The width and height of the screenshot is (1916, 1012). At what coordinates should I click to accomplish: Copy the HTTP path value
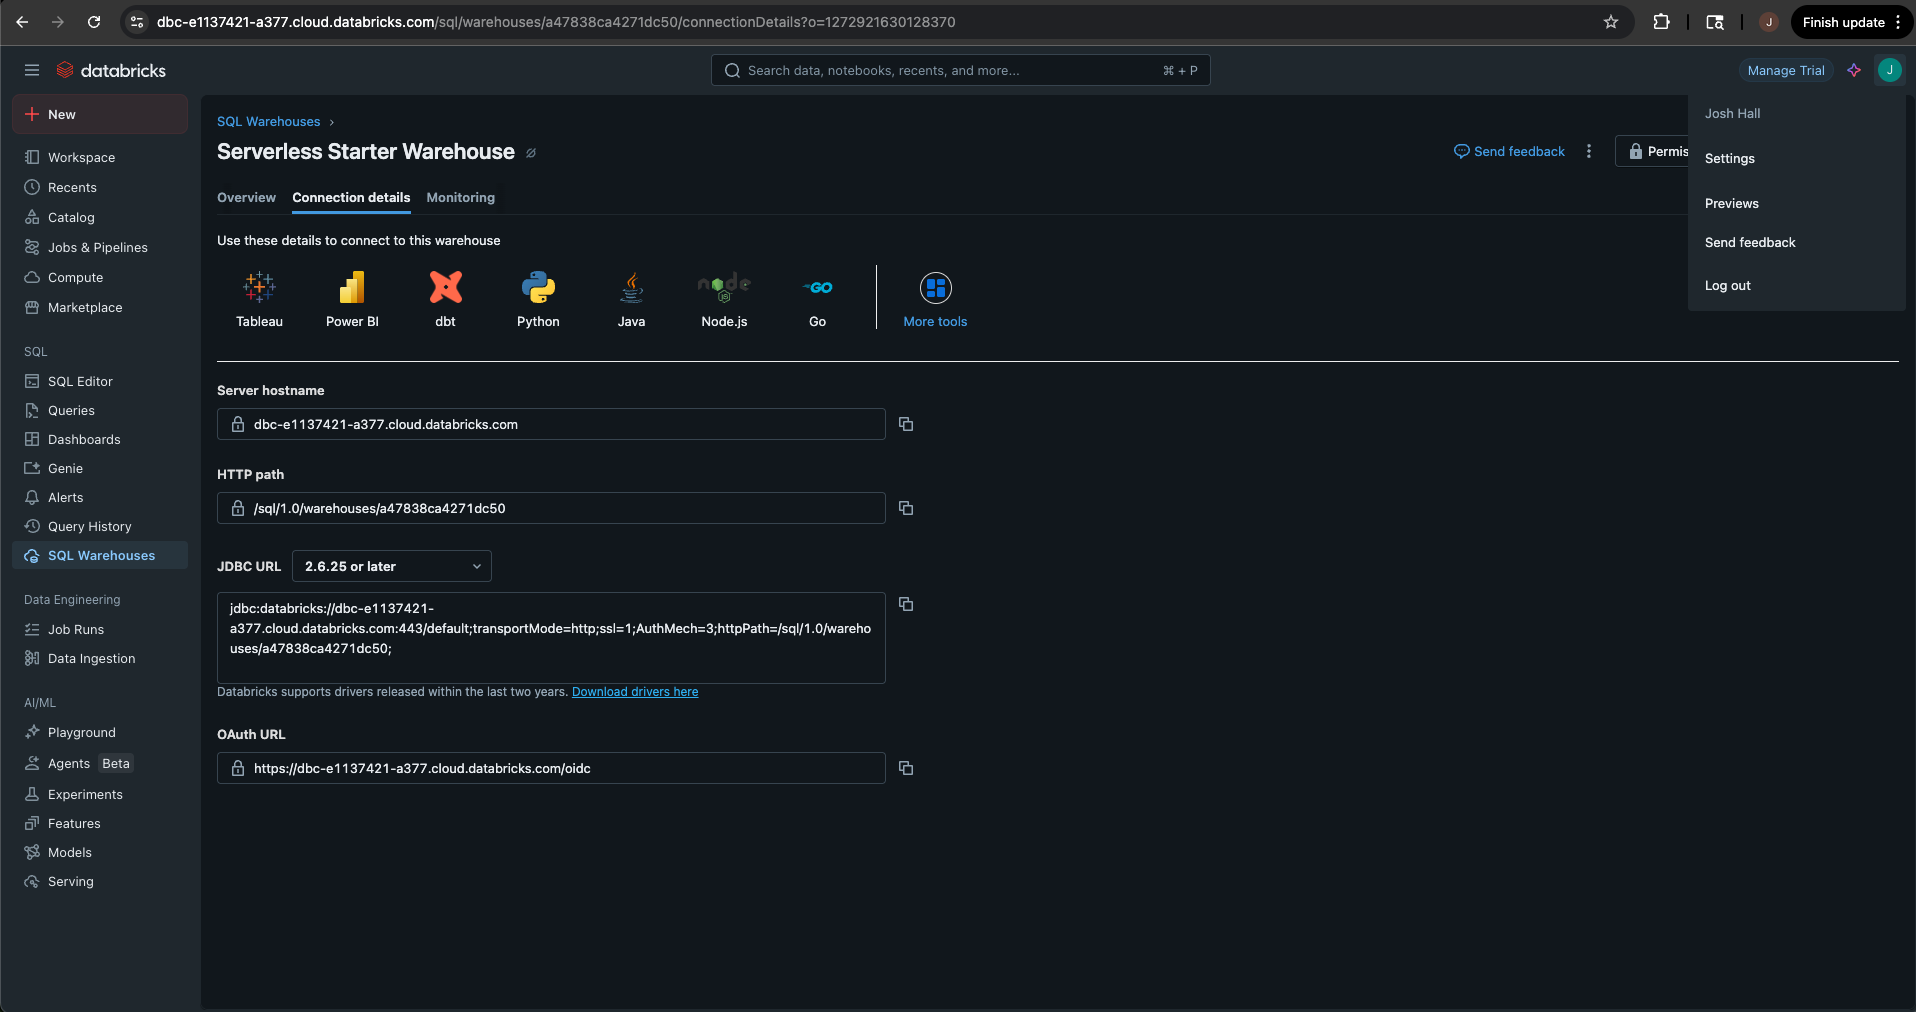tap(906, 508)
